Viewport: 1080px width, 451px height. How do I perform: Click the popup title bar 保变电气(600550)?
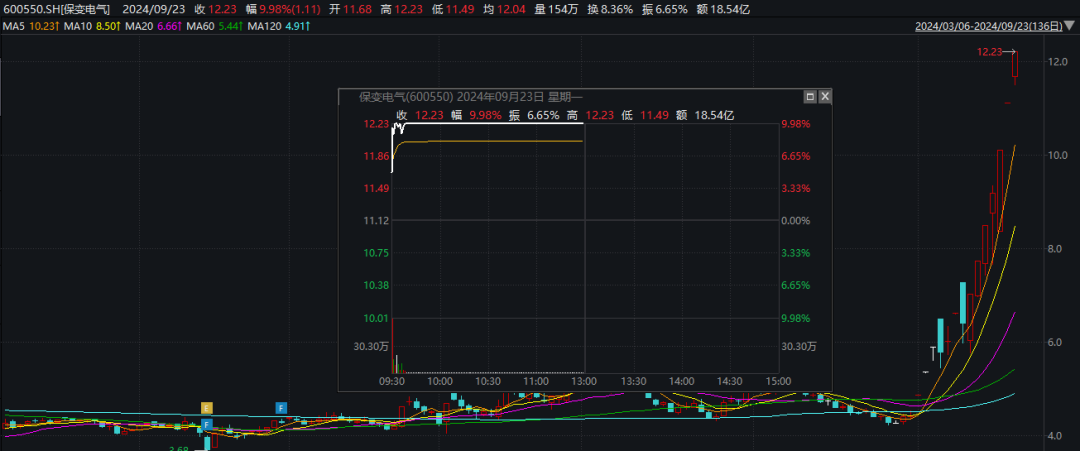(x=450, y=98)
